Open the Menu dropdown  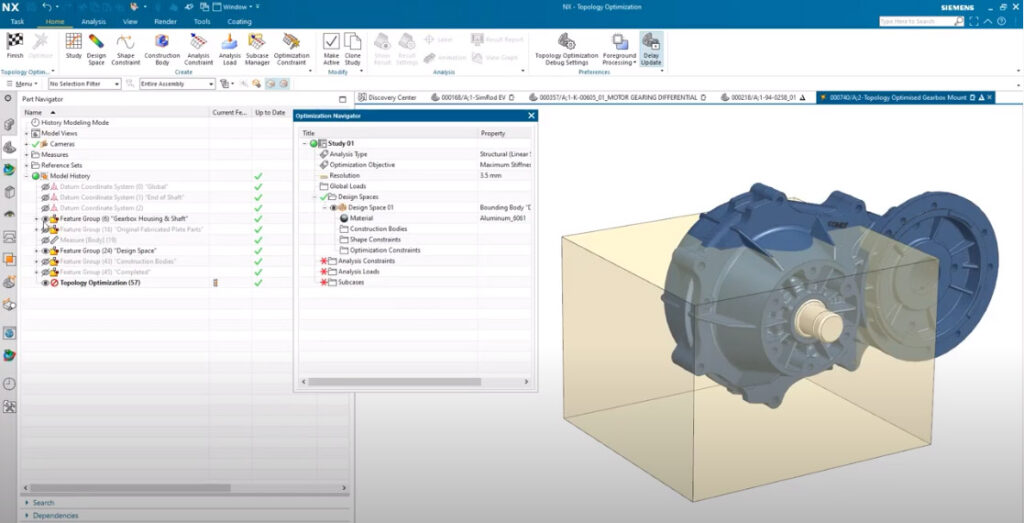[23, 84]
